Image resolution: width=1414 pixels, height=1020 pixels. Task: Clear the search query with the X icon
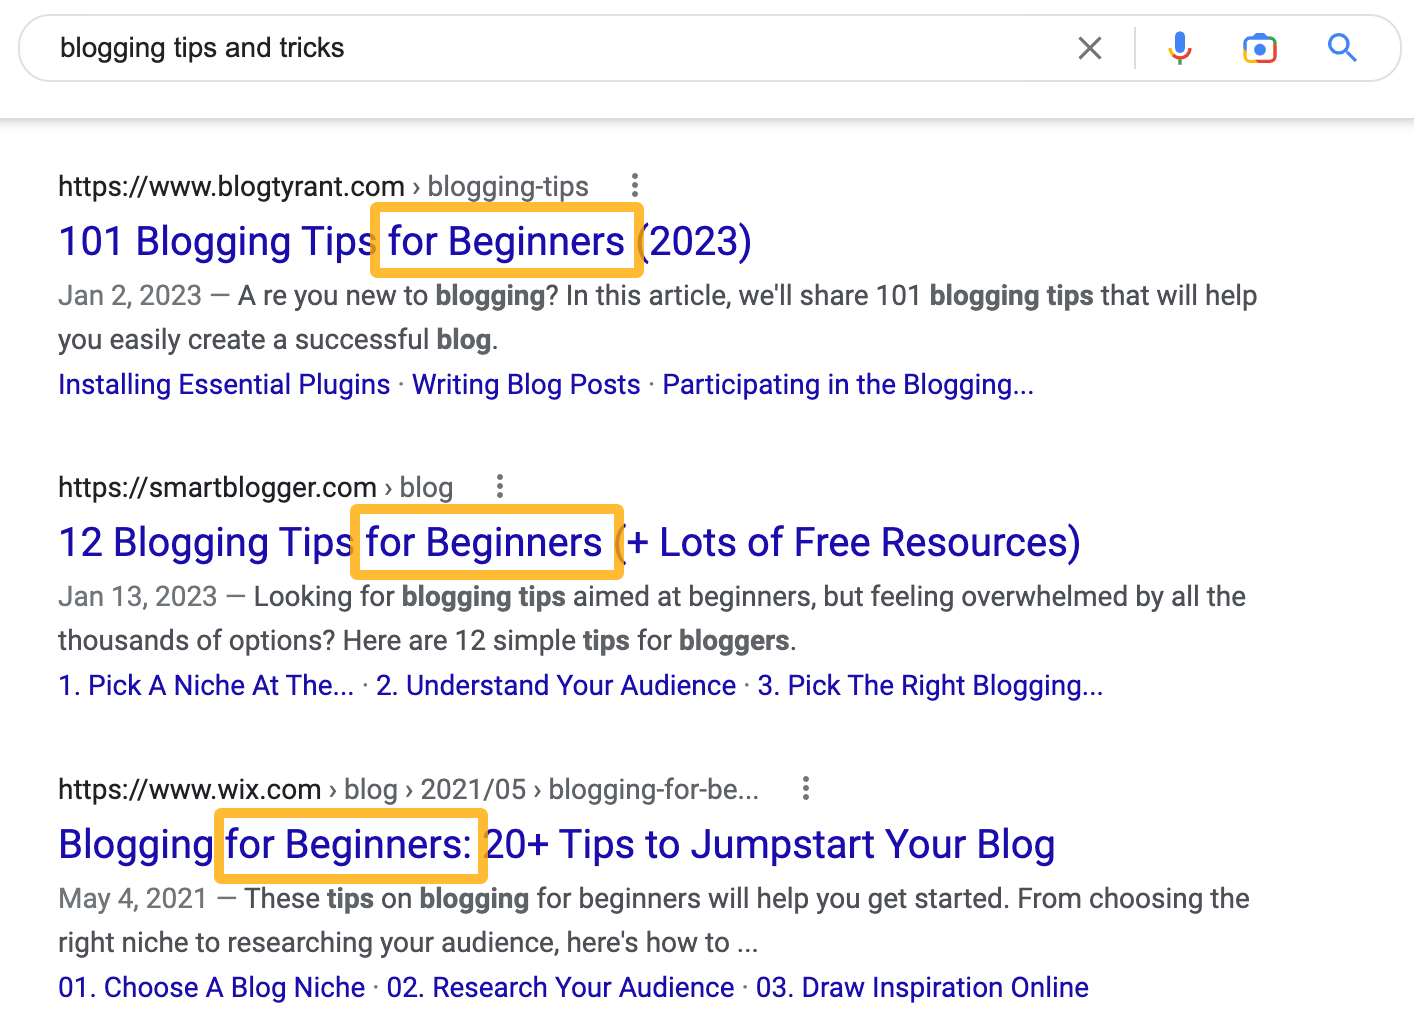(x=1089, y=47)
